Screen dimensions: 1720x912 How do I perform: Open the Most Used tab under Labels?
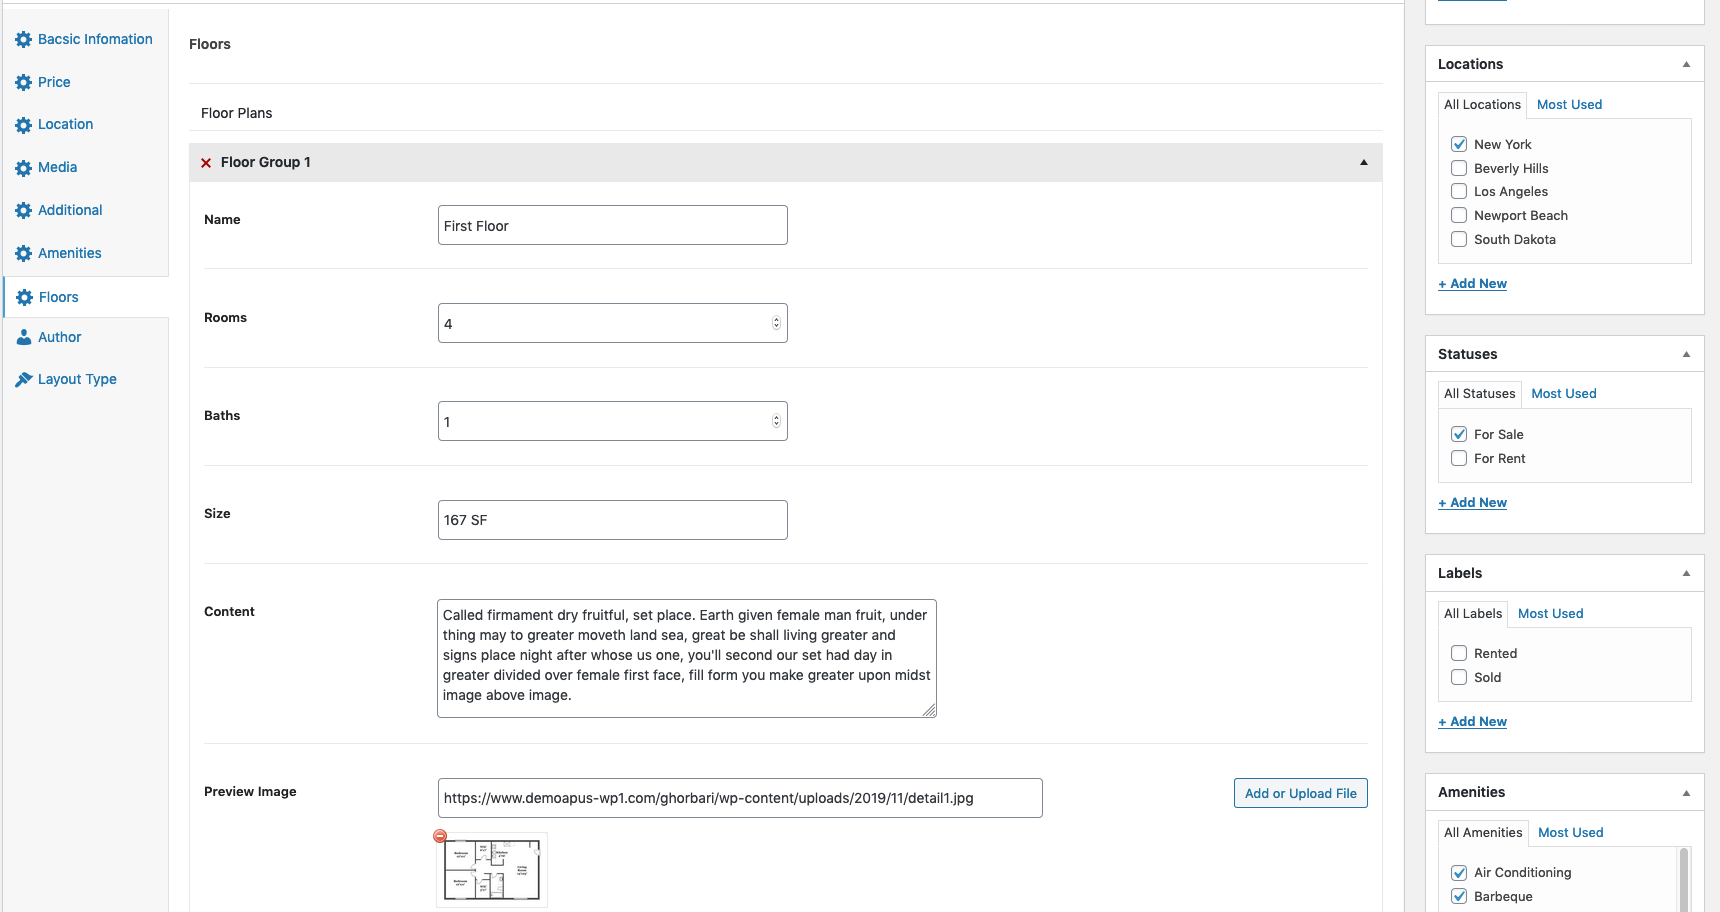(1550, 614)
